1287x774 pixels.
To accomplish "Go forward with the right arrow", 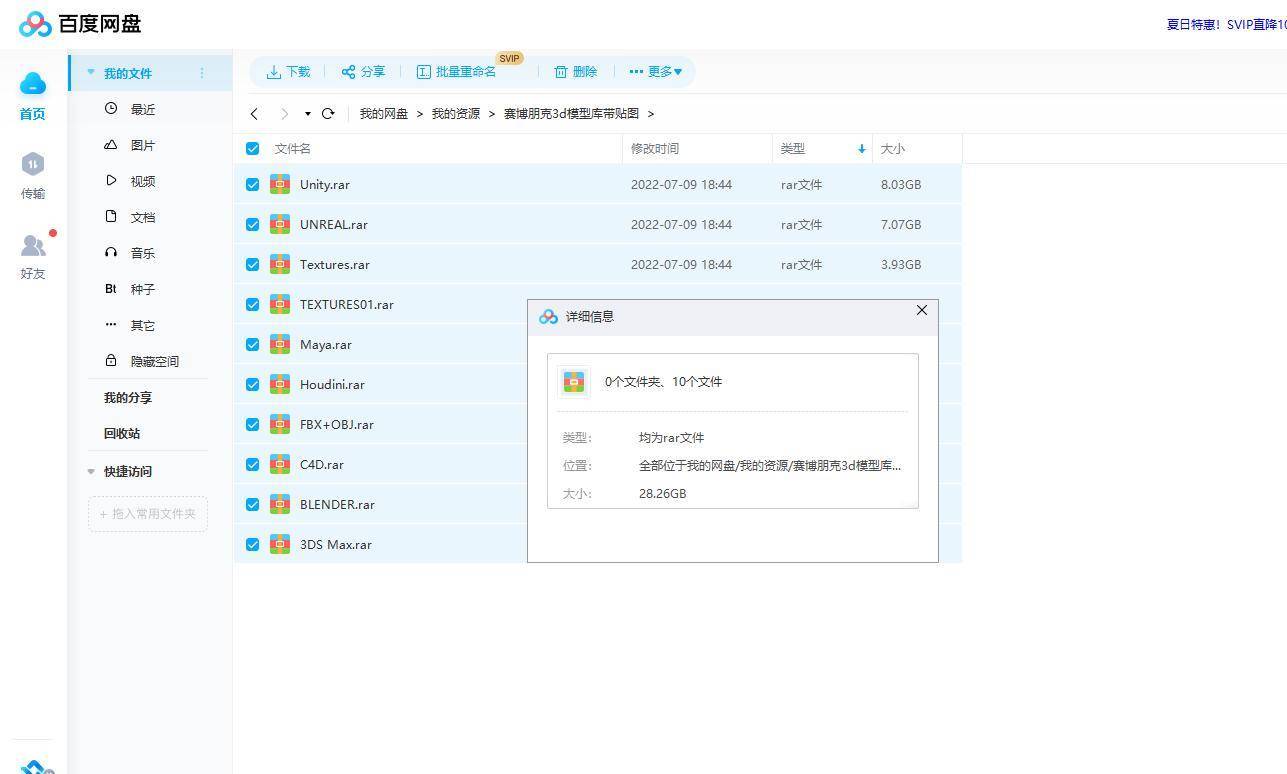I will point(285,114).
